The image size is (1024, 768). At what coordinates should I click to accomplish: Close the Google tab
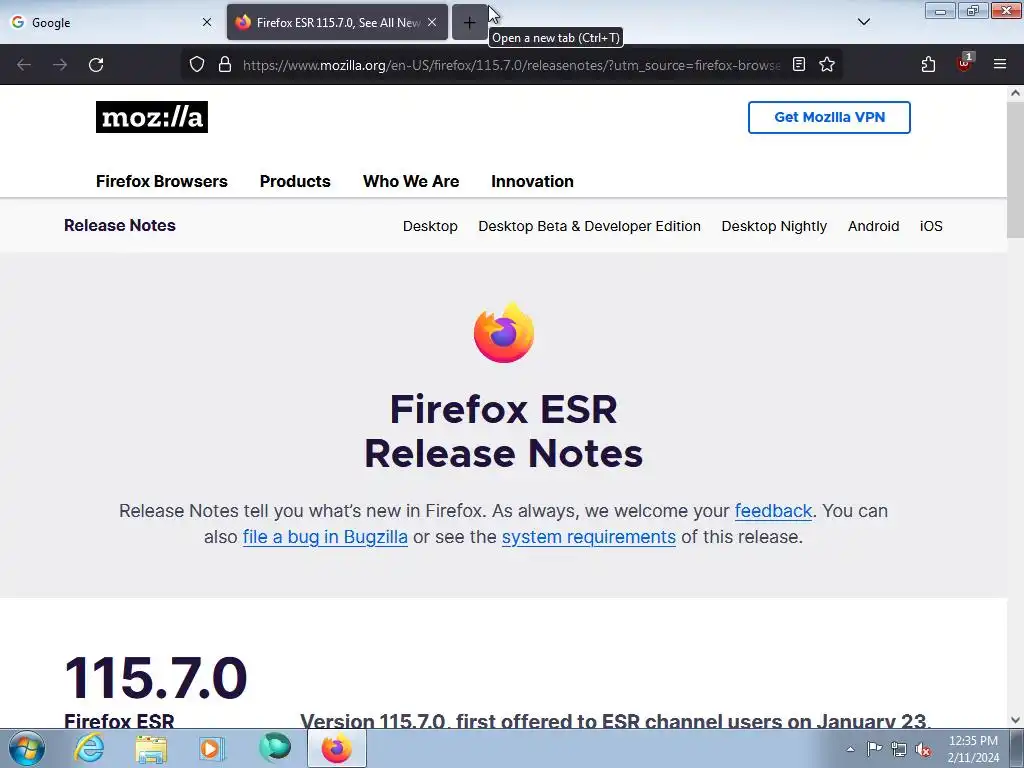pos(206,22)
